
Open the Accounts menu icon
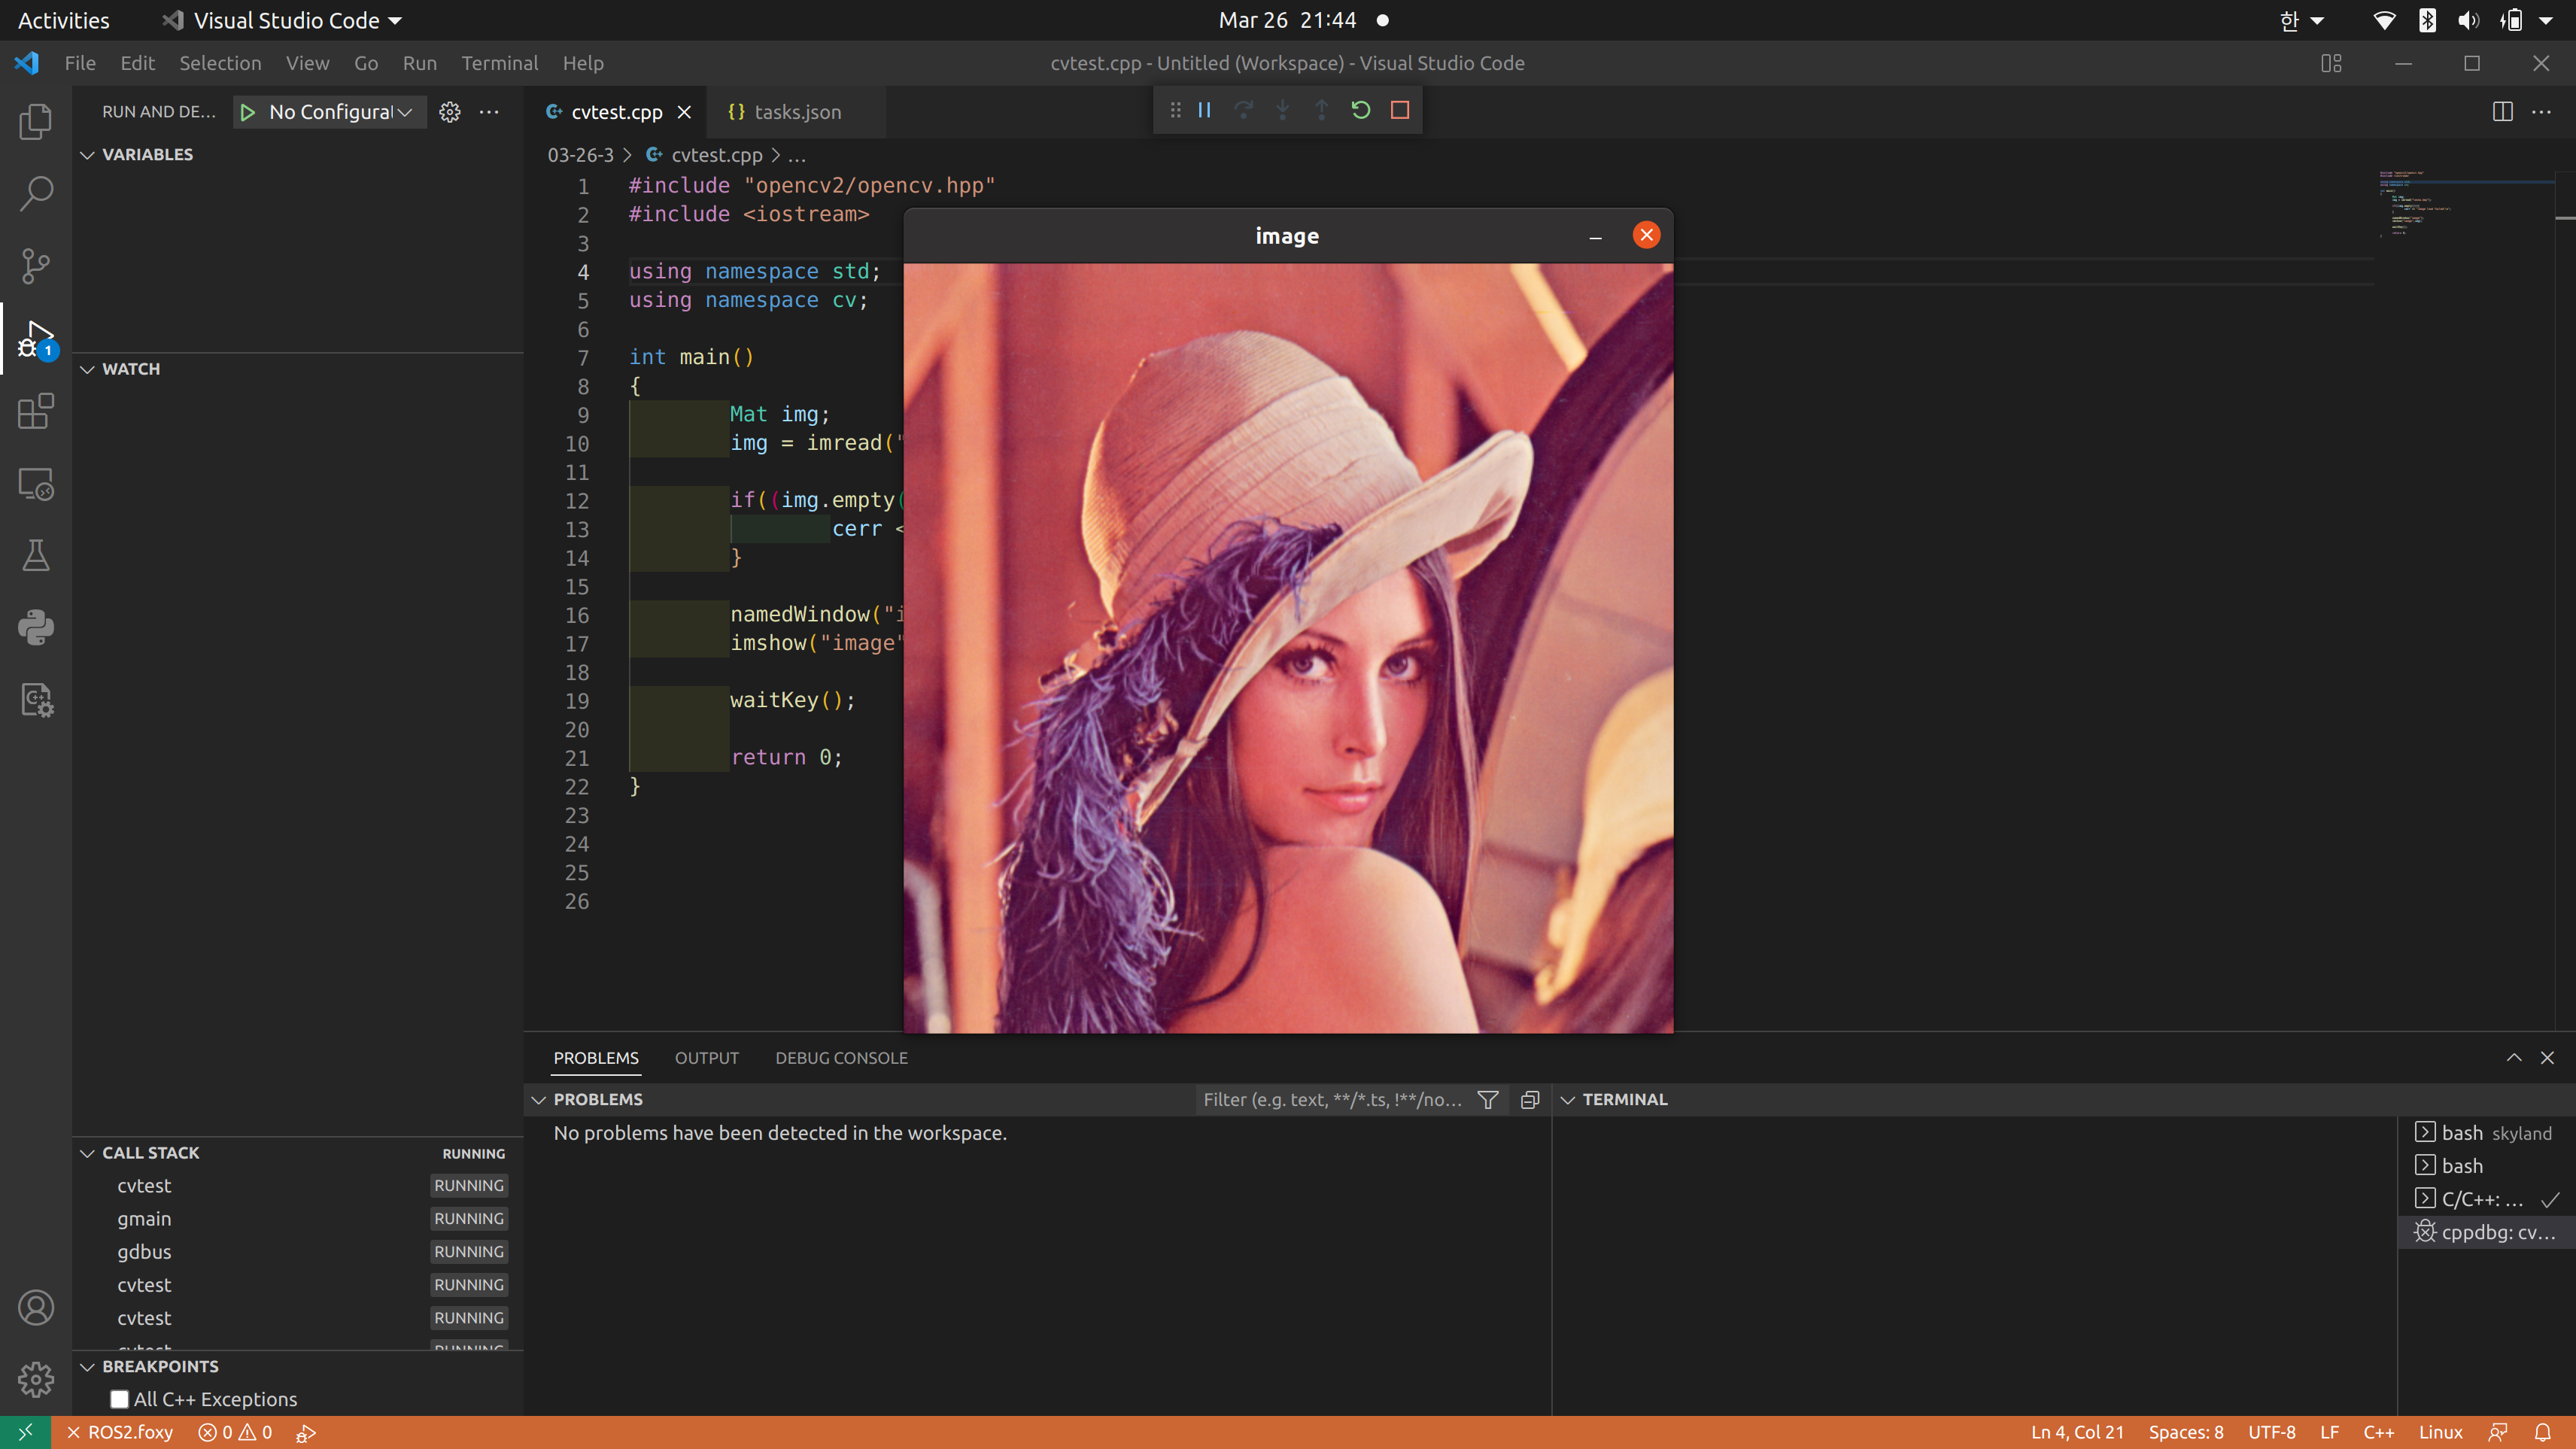36,1308
